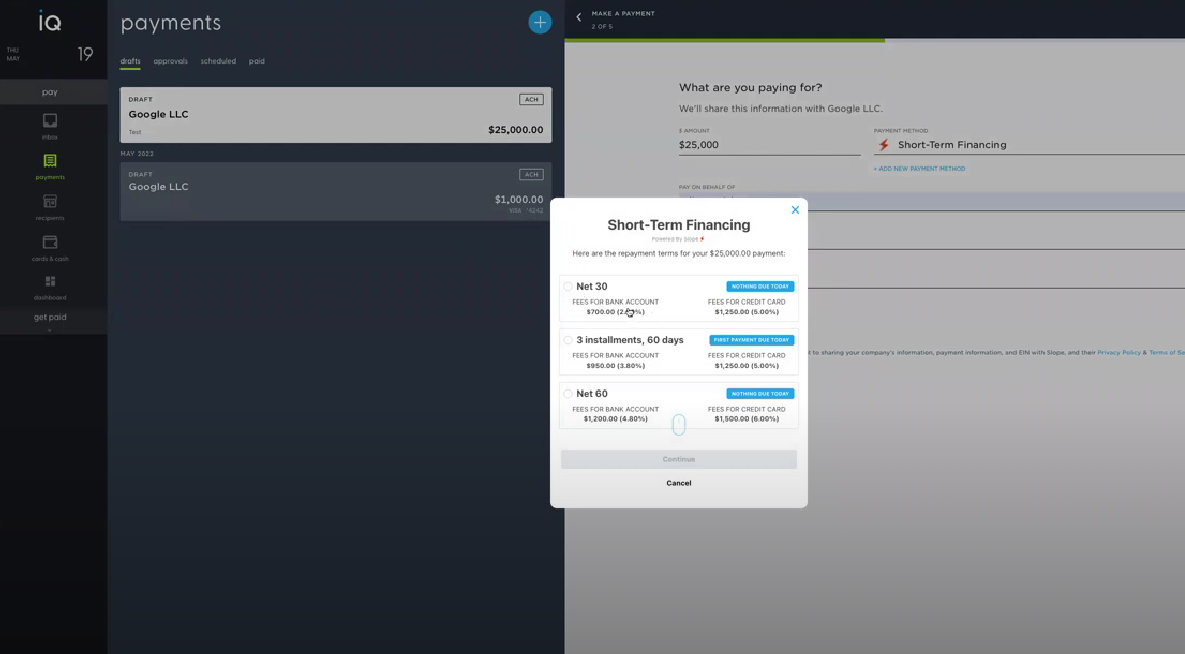Switch to the drafts tab
The height and width of the screenshot is (654, 1185).
130,61
